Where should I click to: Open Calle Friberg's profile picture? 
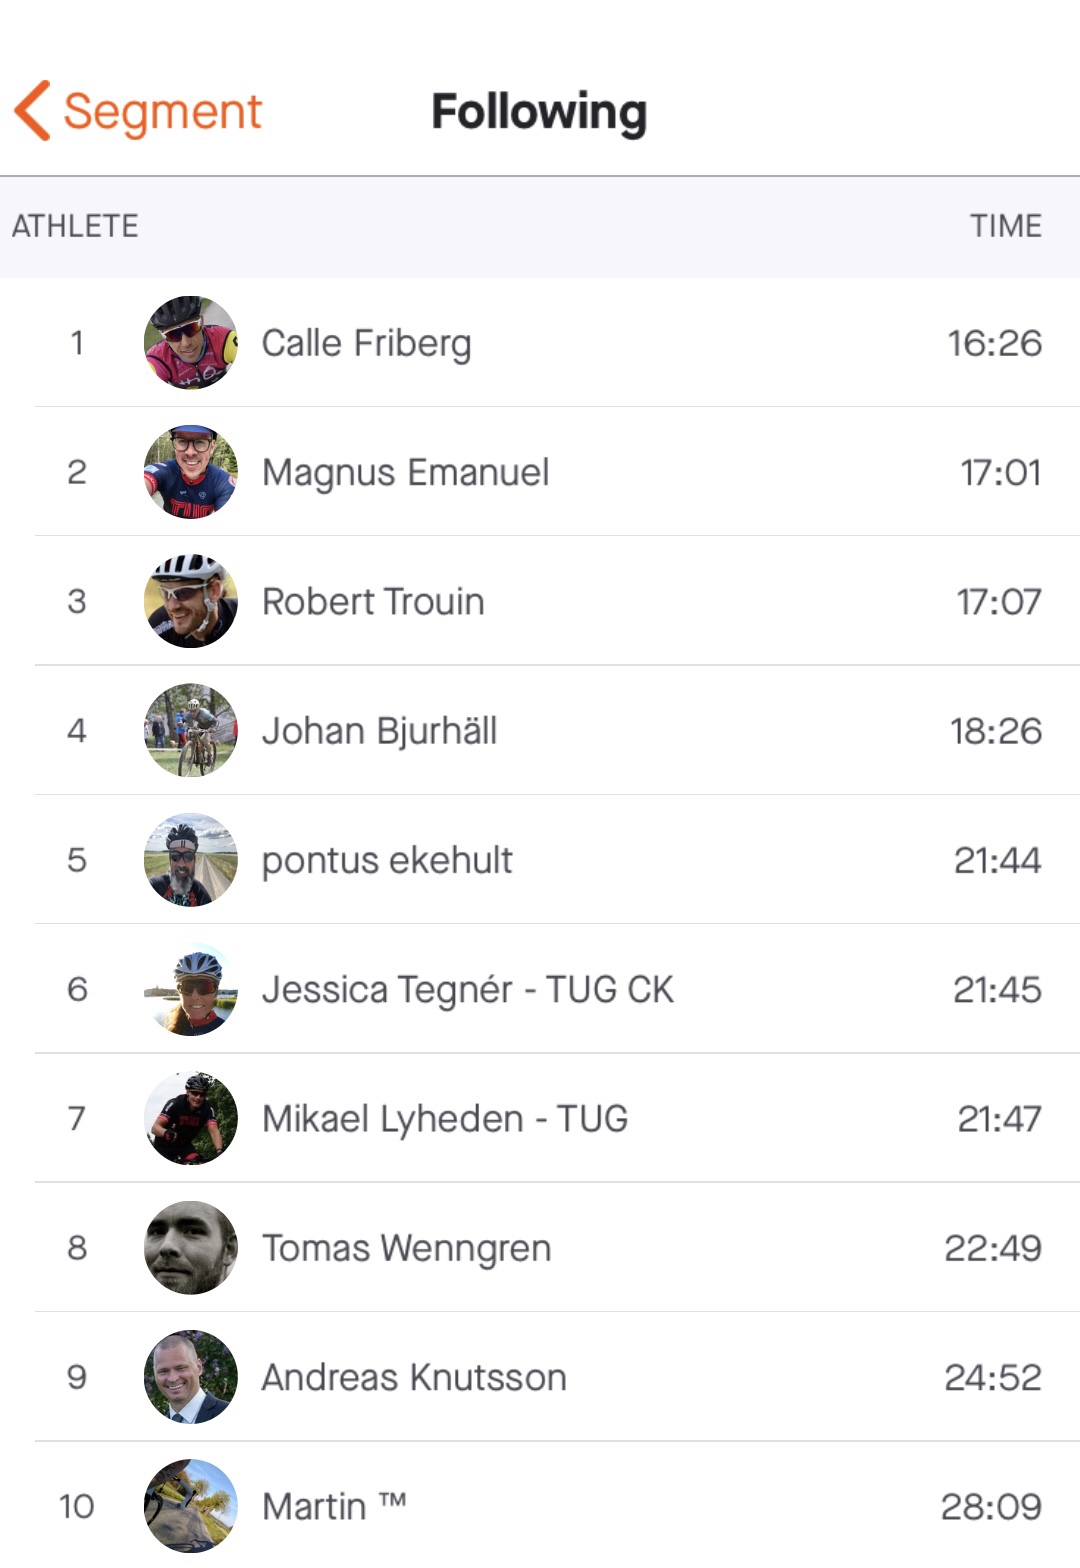(191, 343)
